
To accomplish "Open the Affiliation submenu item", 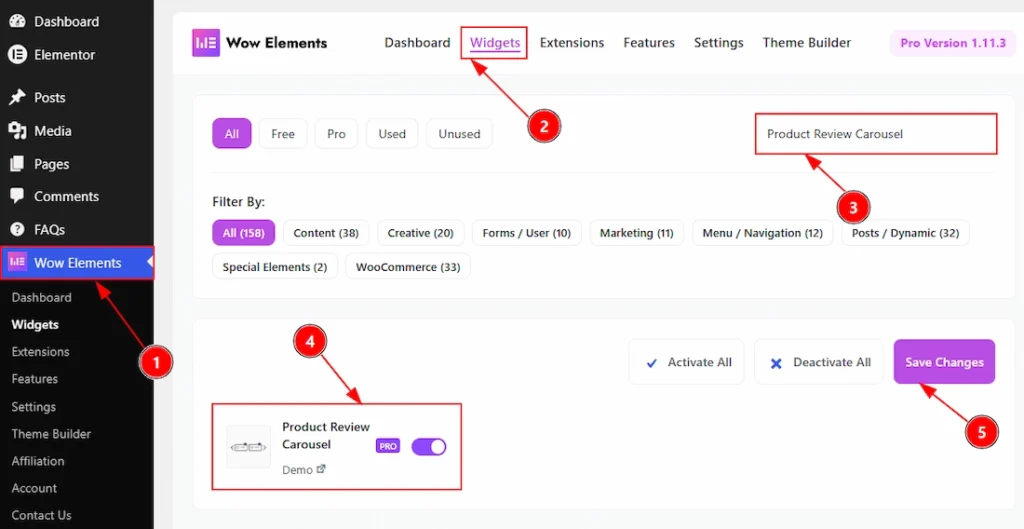I will click(x=38, y=460).
